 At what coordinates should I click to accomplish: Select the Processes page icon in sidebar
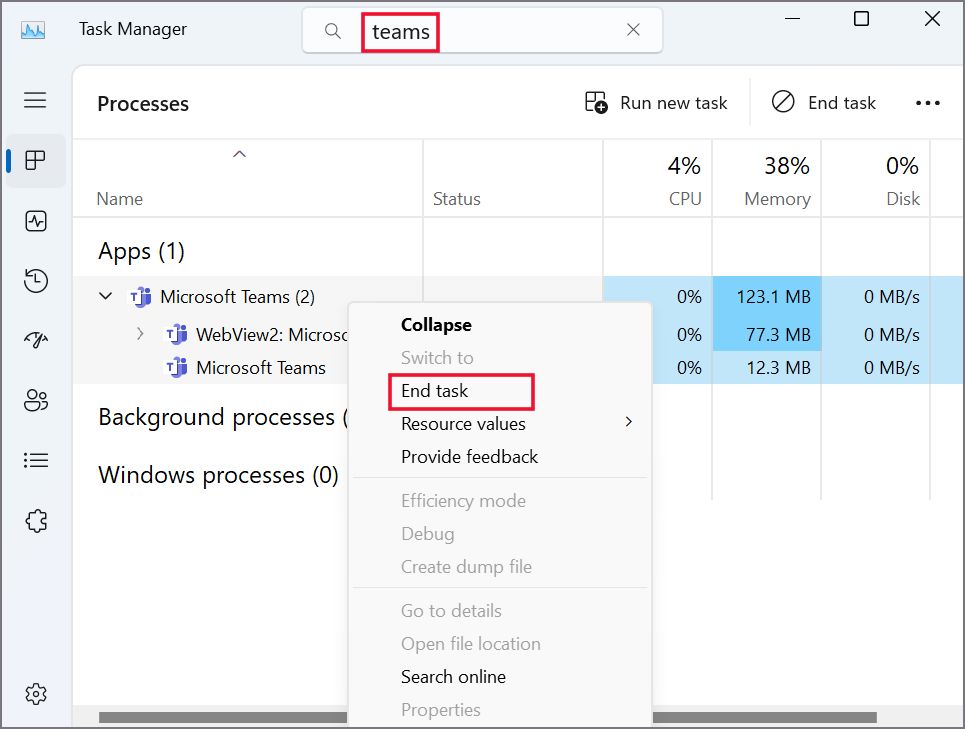coord(35,161)
